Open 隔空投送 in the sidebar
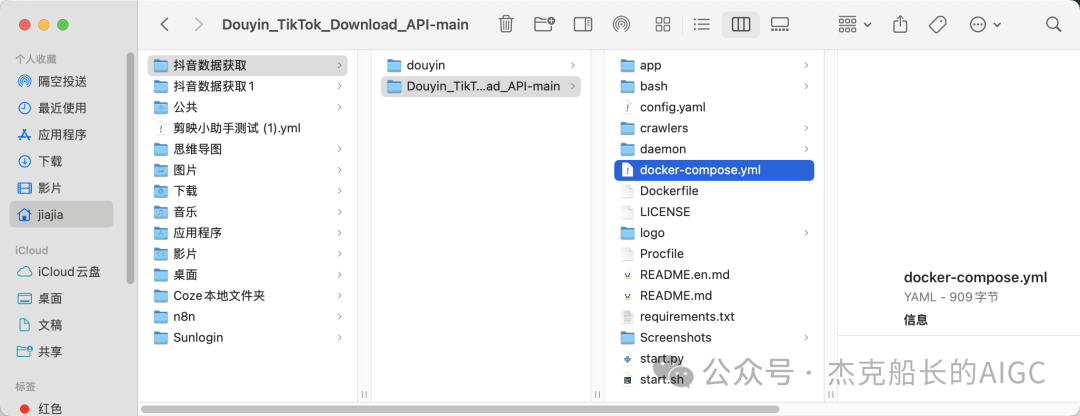Viewport: 1080px width, 416px height. coord(61,81)
